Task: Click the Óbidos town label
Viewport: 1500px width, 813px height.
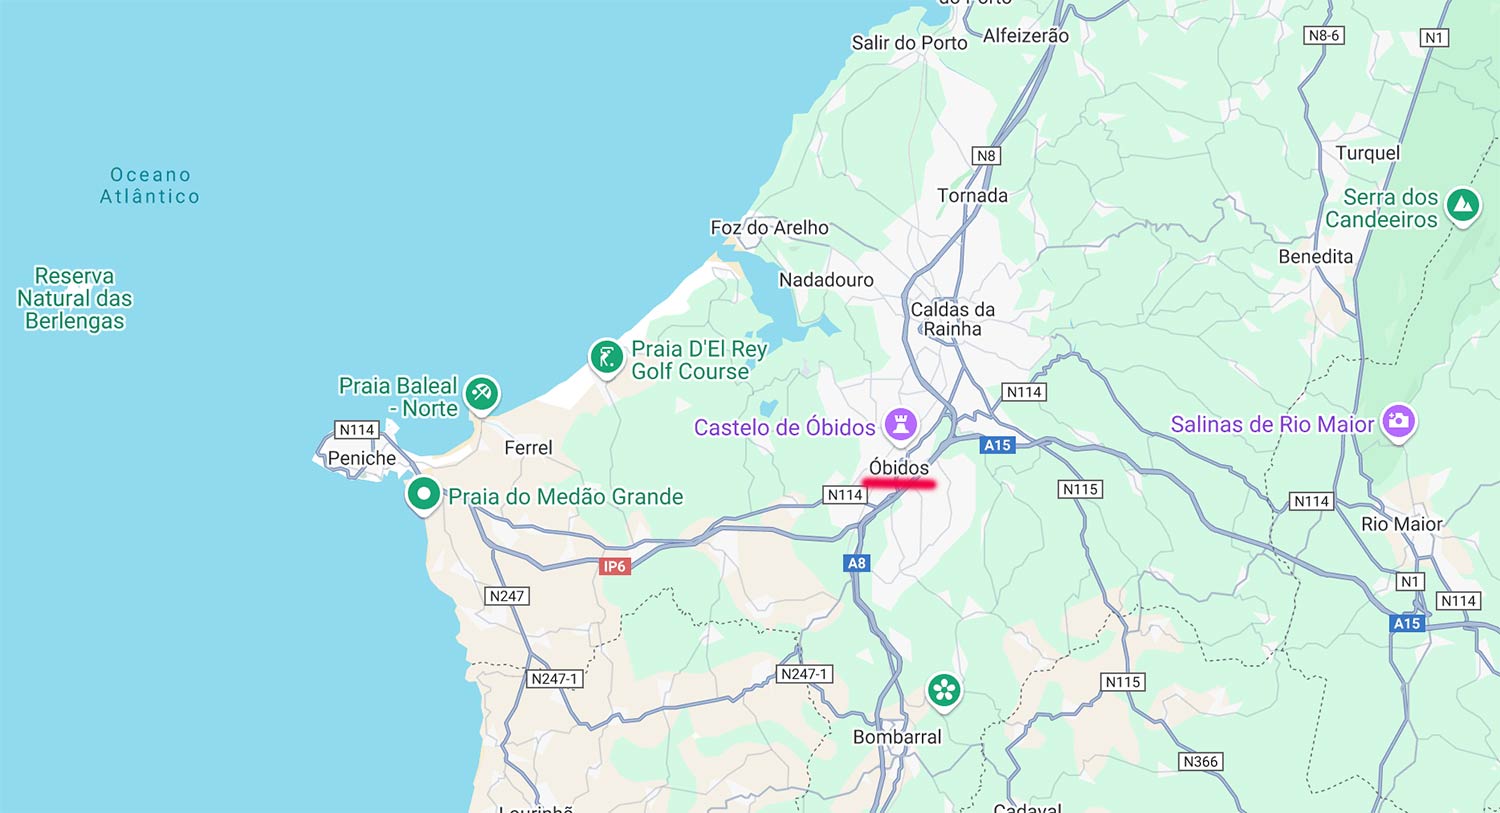Action: (x=899, y=468)
